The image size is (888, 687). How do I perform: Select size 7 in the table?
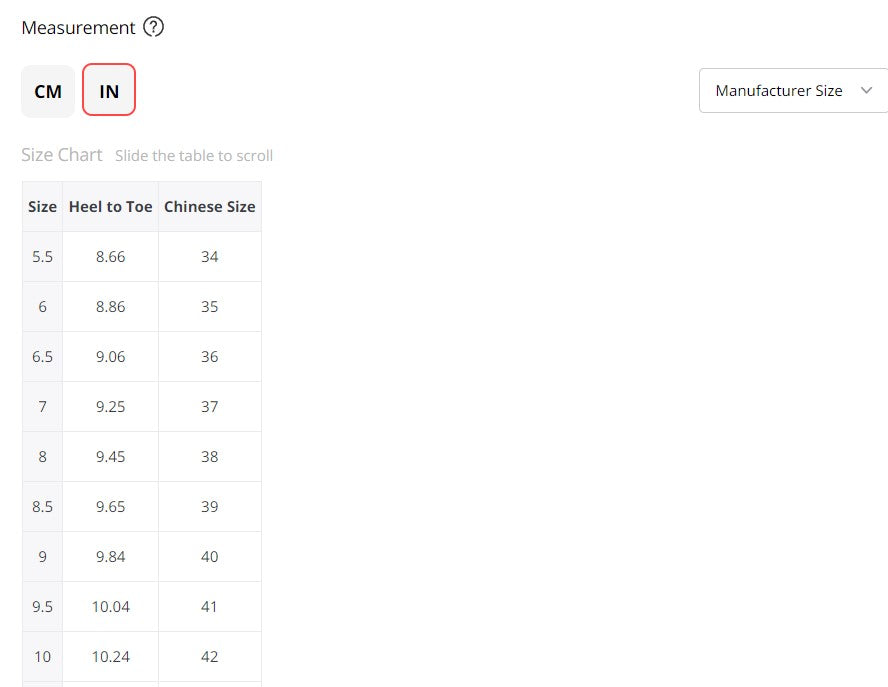[x=42, y=407]
